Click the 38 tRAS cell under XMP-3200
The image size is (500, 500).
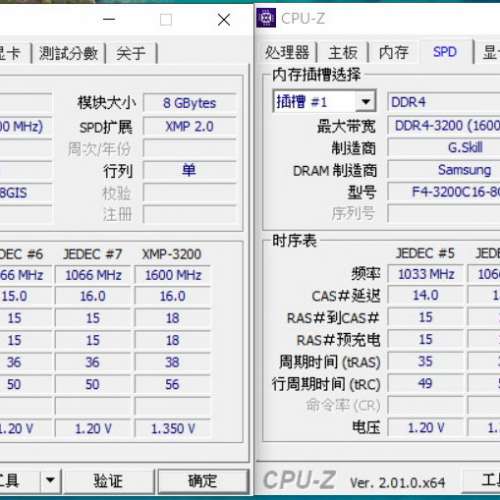point(173,362)
